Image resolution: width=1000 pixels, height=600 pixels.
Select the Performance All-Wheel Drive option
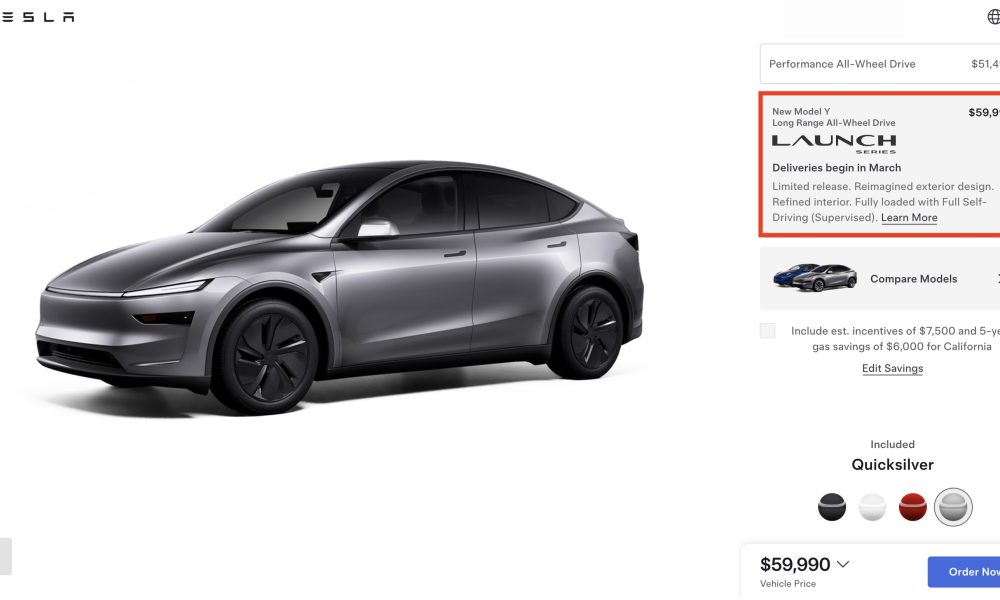880,64
